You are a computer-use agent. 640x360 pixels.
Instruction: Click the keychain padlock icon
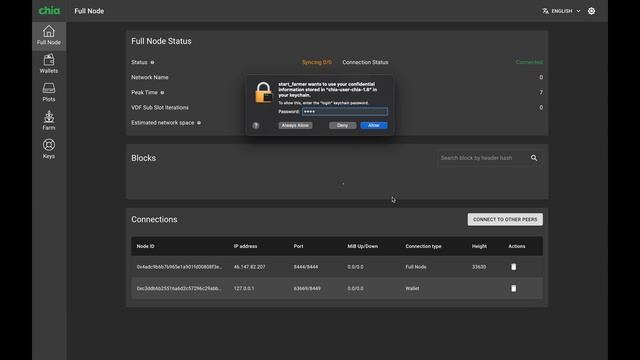263,93
